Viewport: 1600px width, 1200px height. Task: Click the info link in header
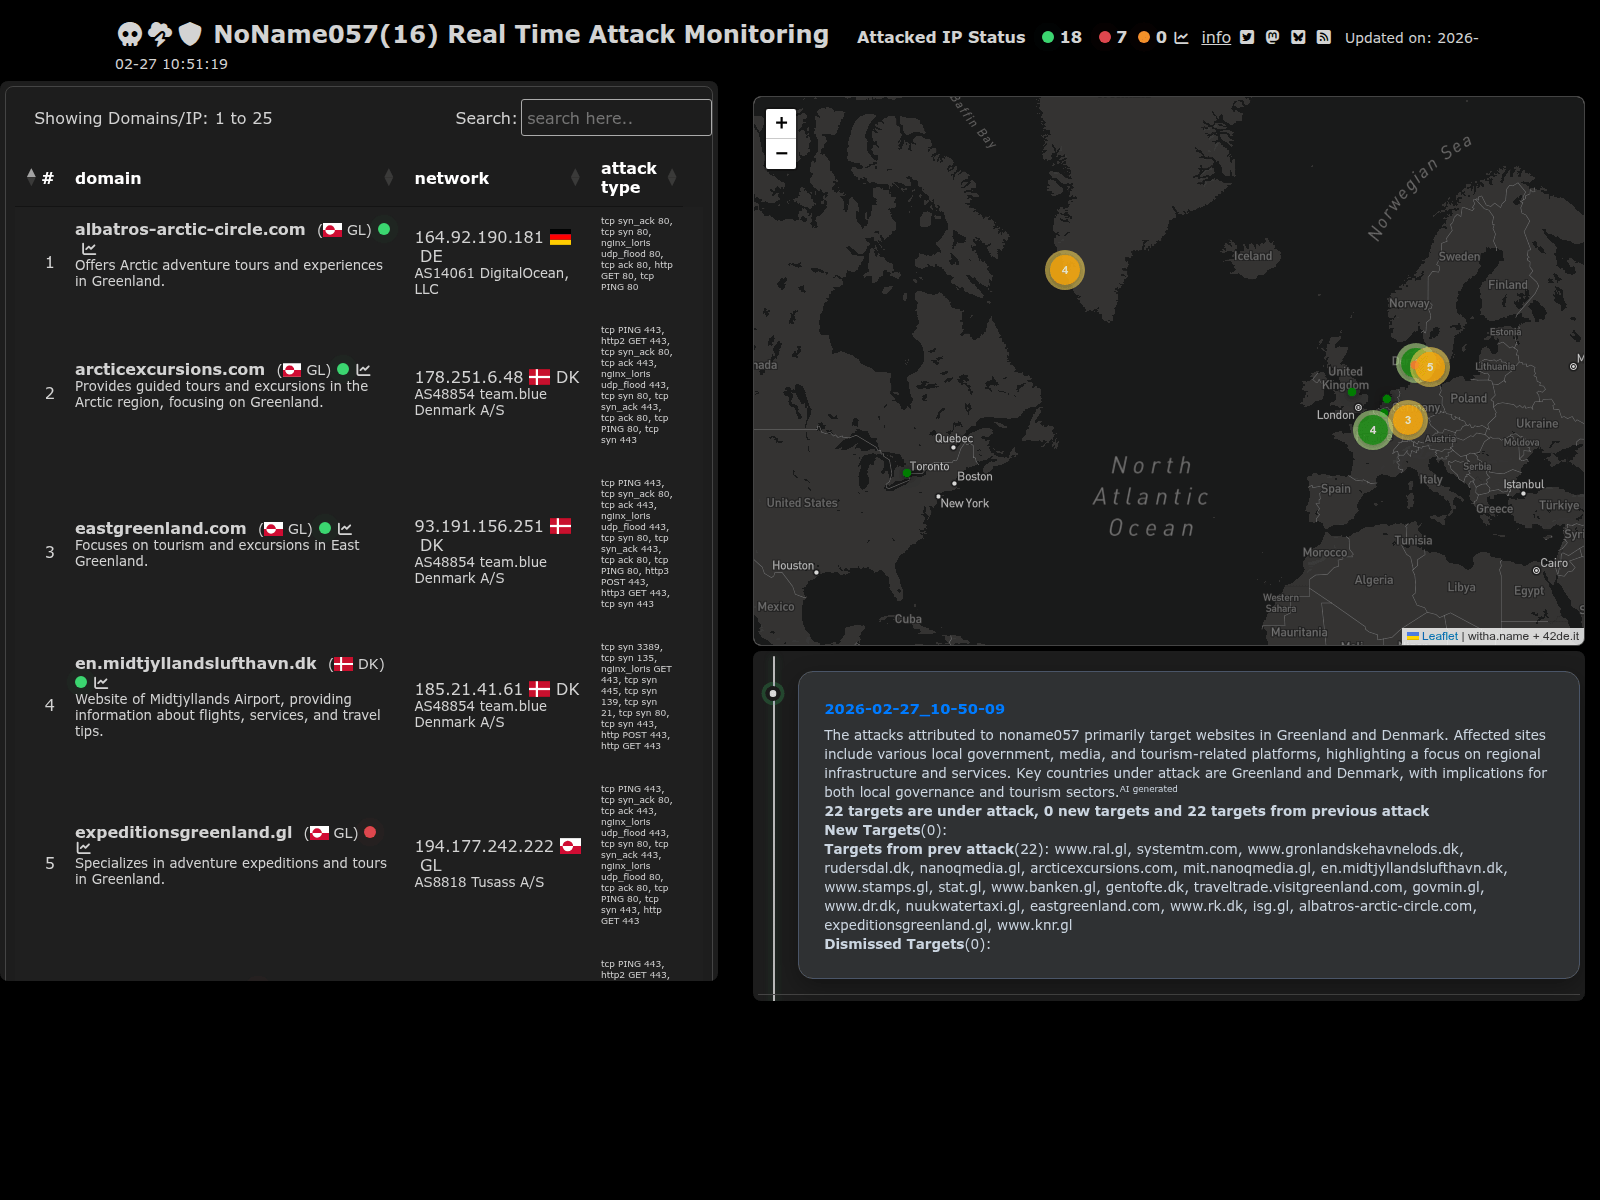click(1216, 37)
